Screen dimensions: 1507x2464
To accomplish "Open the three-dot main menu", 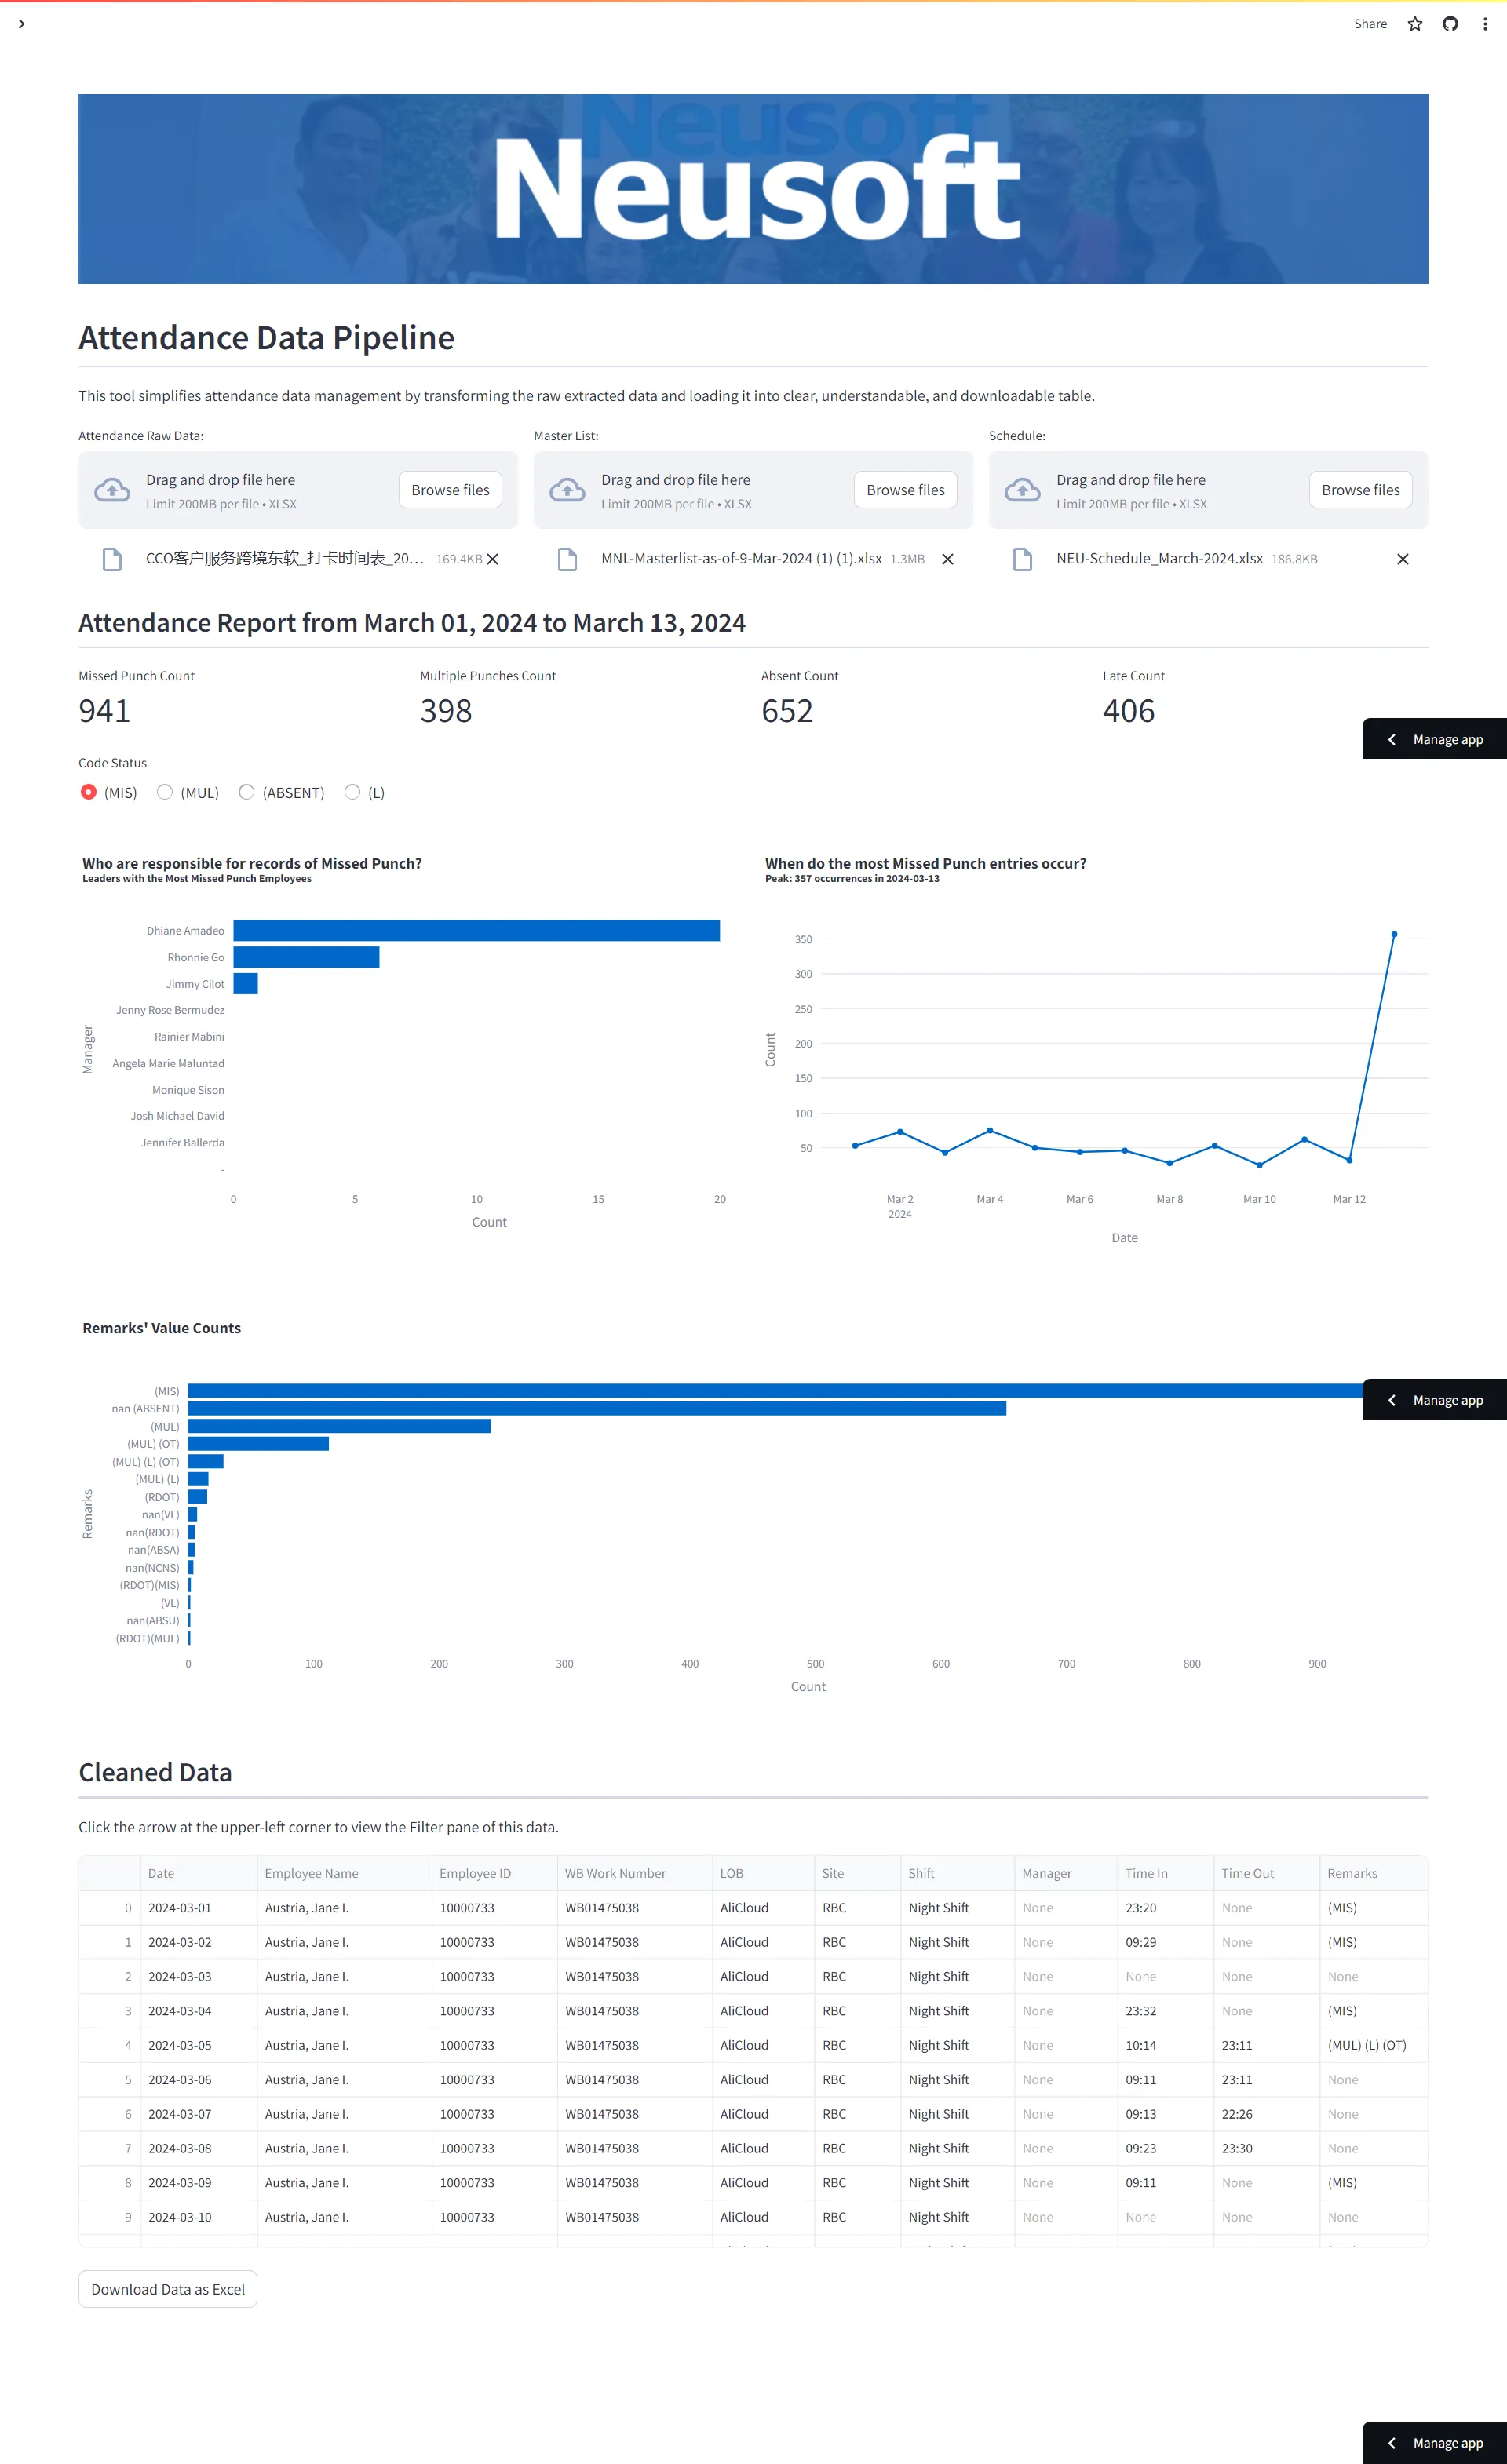I will 1485,24.
